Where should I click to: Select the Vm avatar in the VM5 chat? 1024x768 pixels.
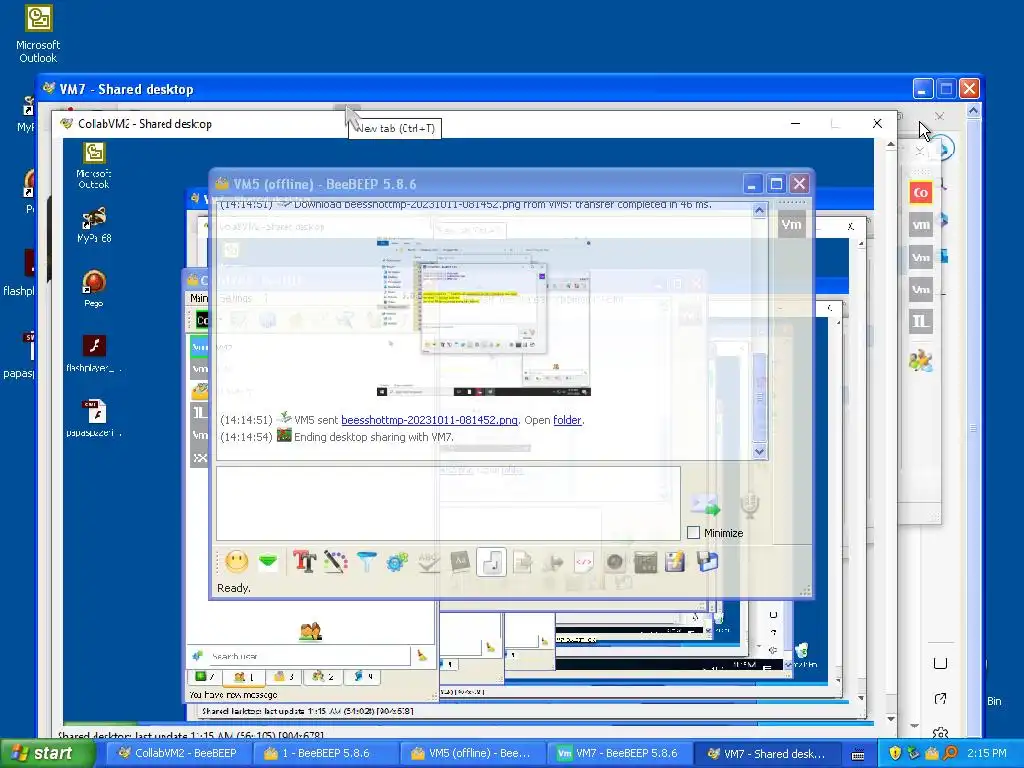(x=791, y=225)
